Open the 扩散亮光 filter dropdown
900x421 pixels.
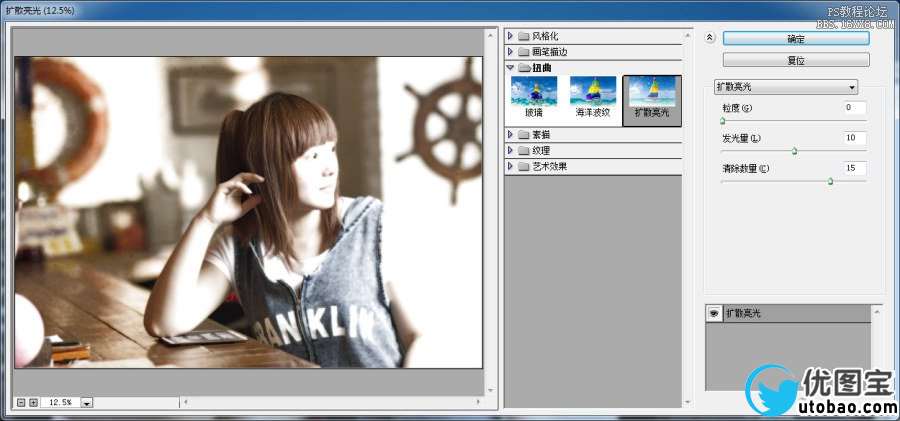point(786,87)
